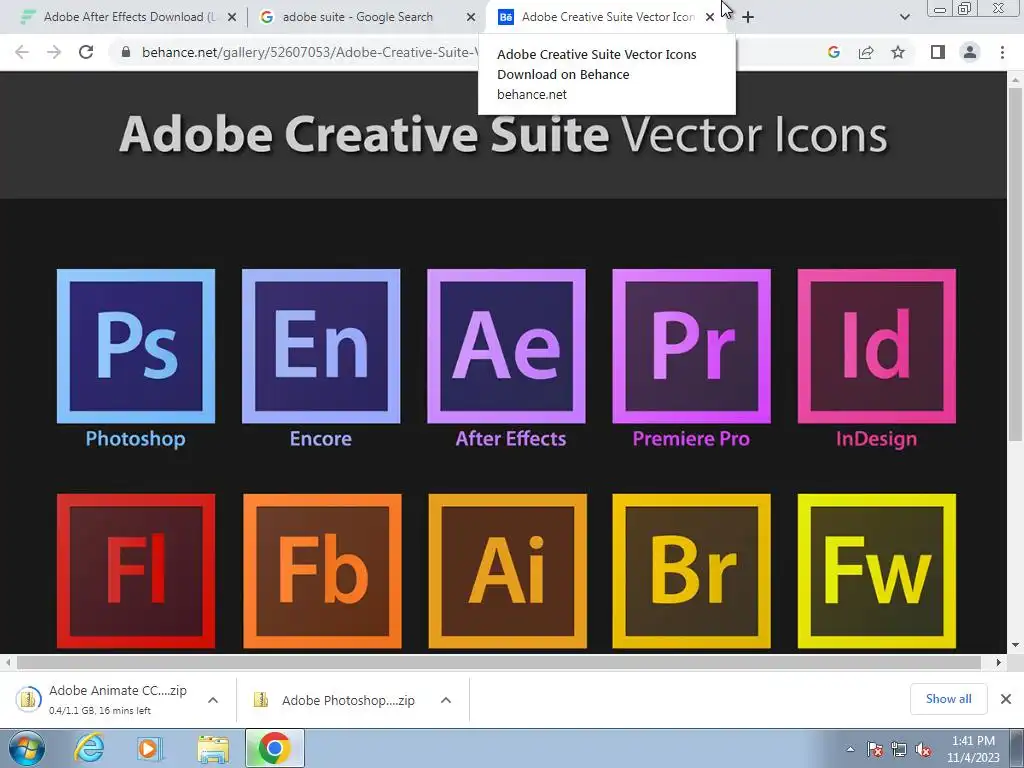The width and height of the screenshot is (1024, 768).
Task: Expand options for Adobe Animate CC zip download
Action: pyautogui.click(x=213, y=700)
